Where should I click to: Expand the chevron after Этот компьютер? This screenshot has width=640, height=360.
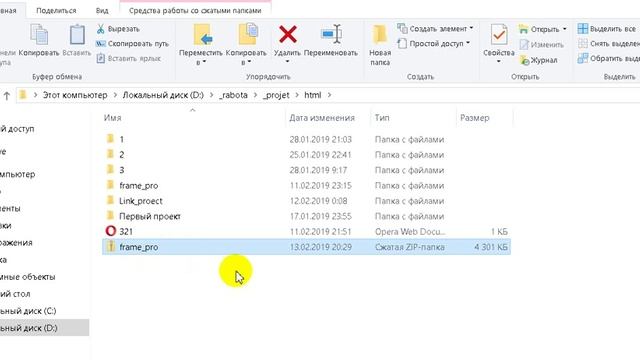[x=115, y=95]
